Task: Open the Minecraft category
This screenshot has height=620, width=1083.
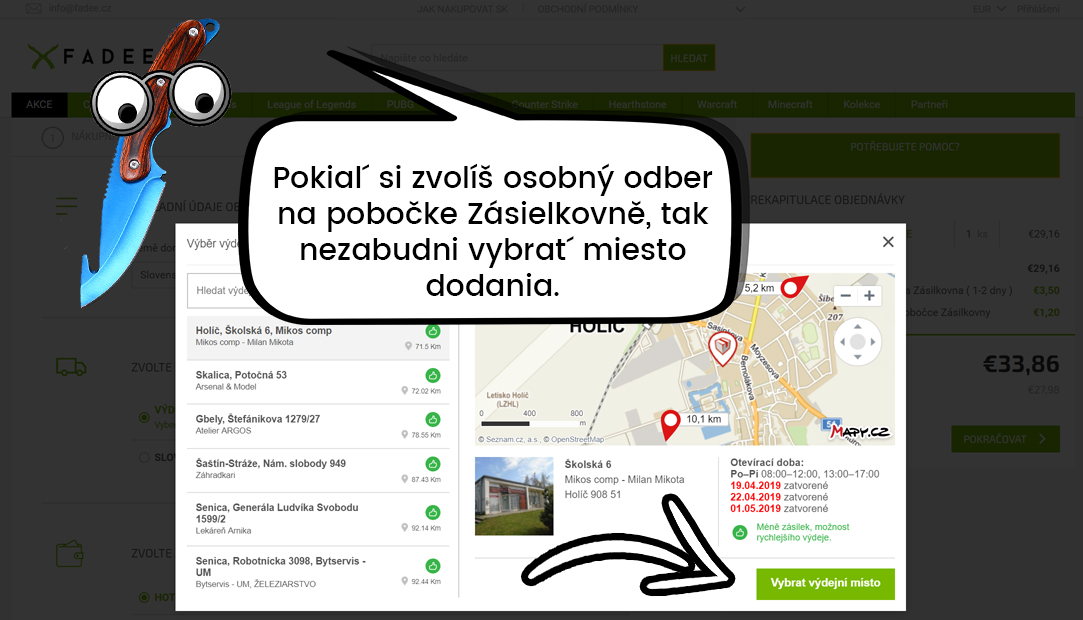Action: (x=790, y=104)
